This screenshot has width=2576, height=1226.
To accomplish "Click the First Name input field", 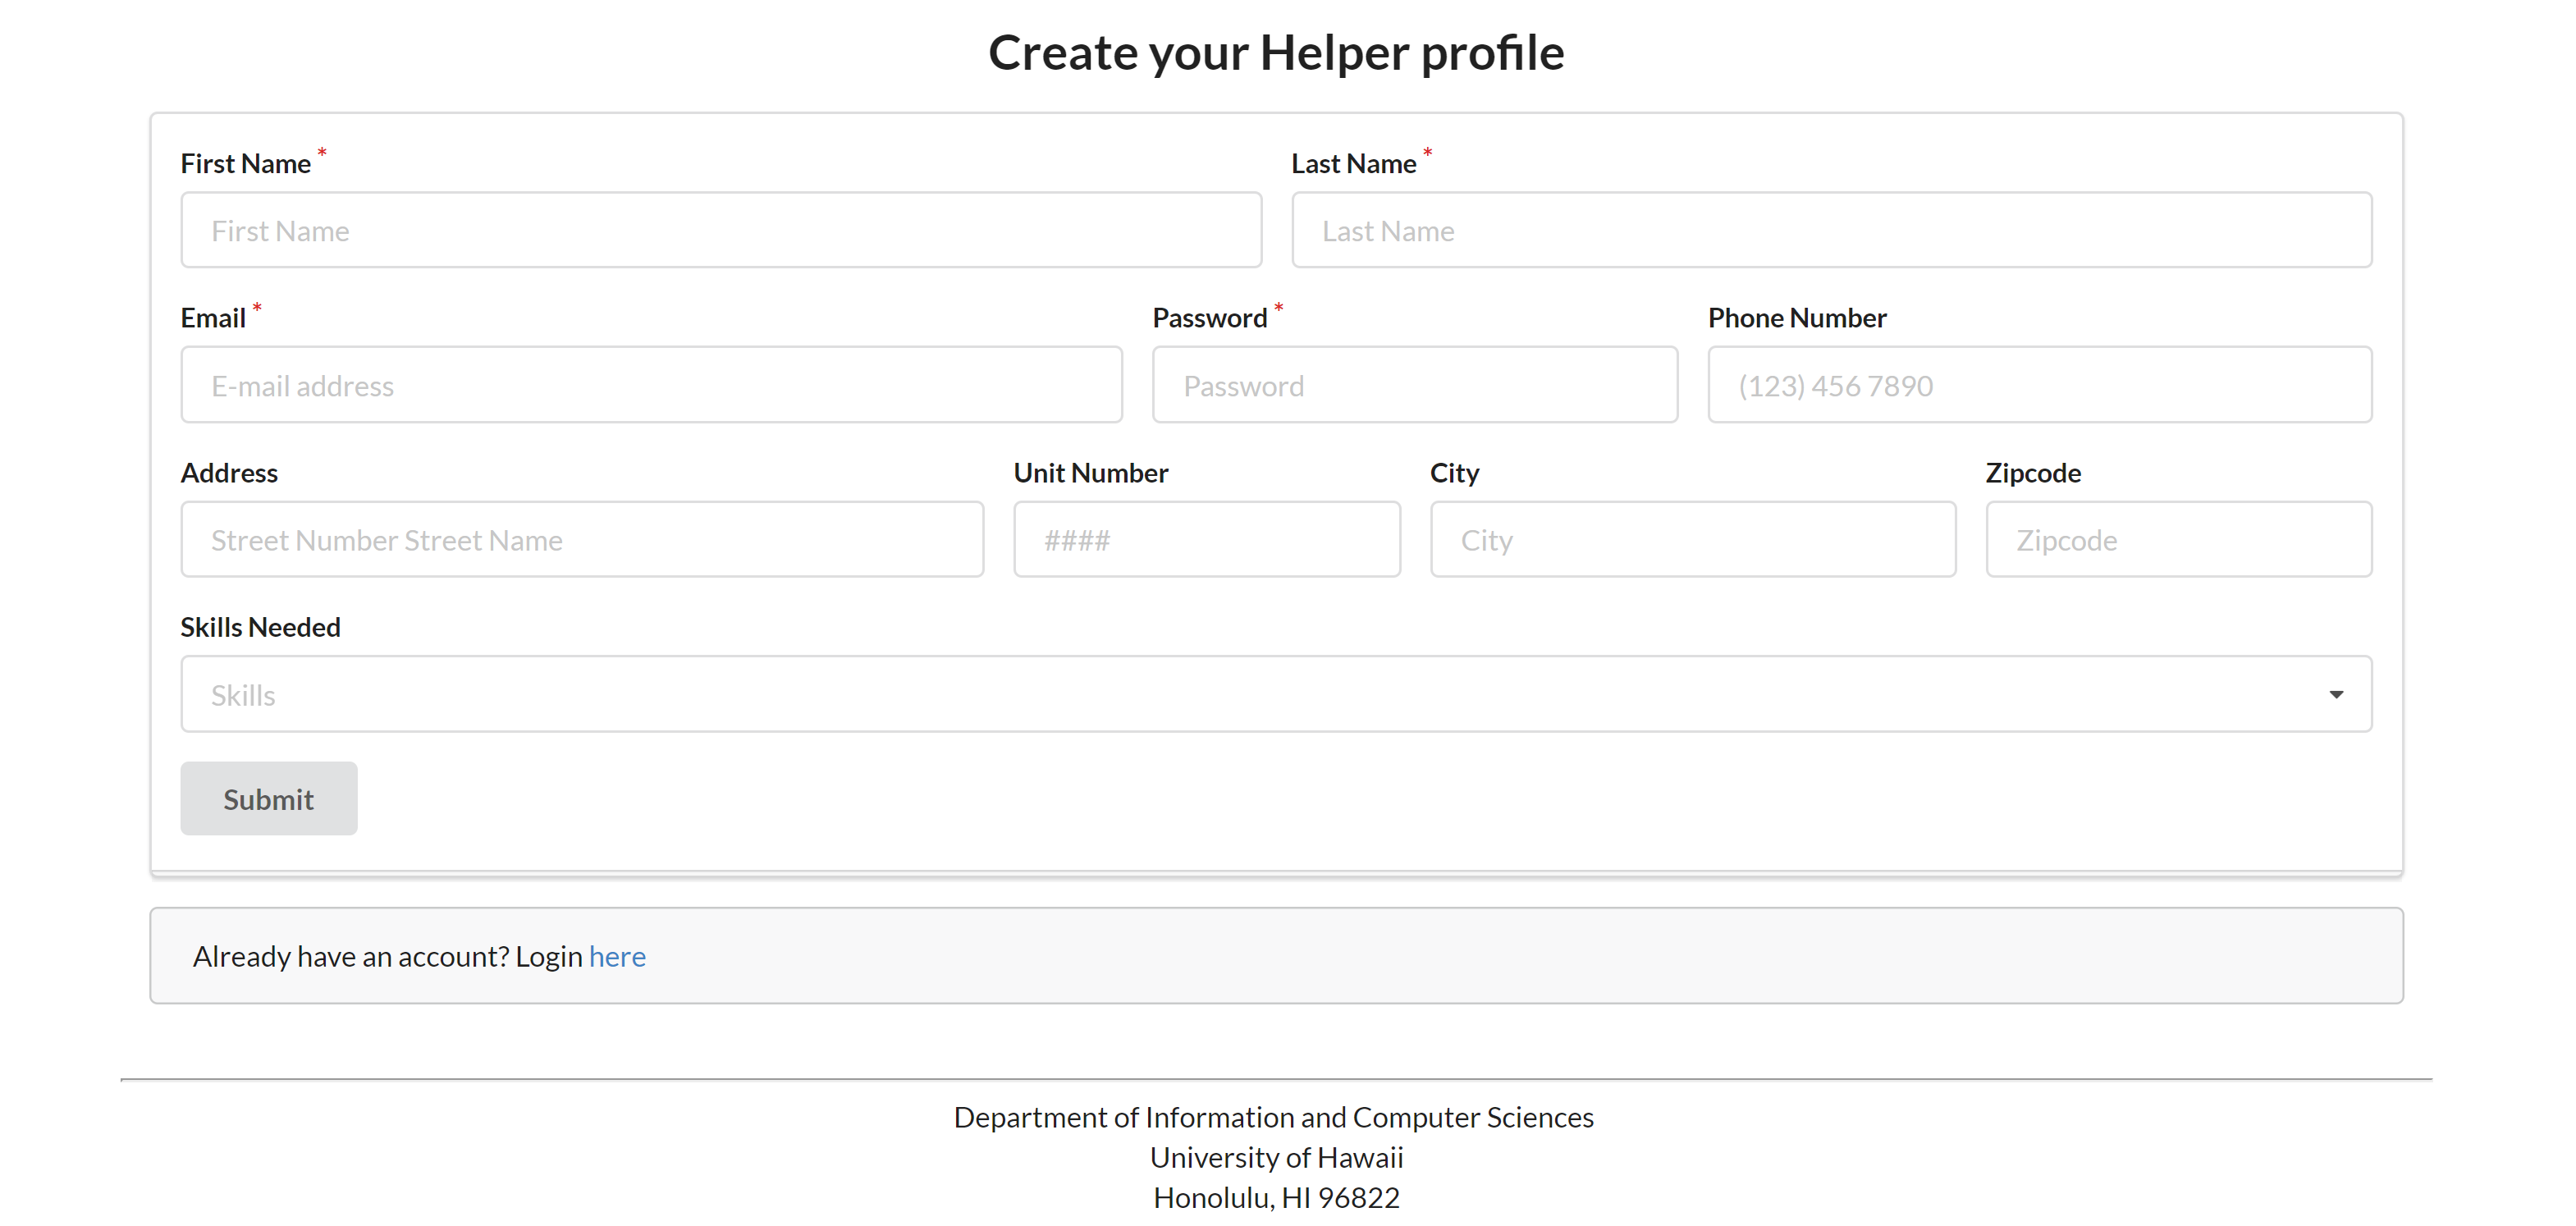I will (721, 230).
